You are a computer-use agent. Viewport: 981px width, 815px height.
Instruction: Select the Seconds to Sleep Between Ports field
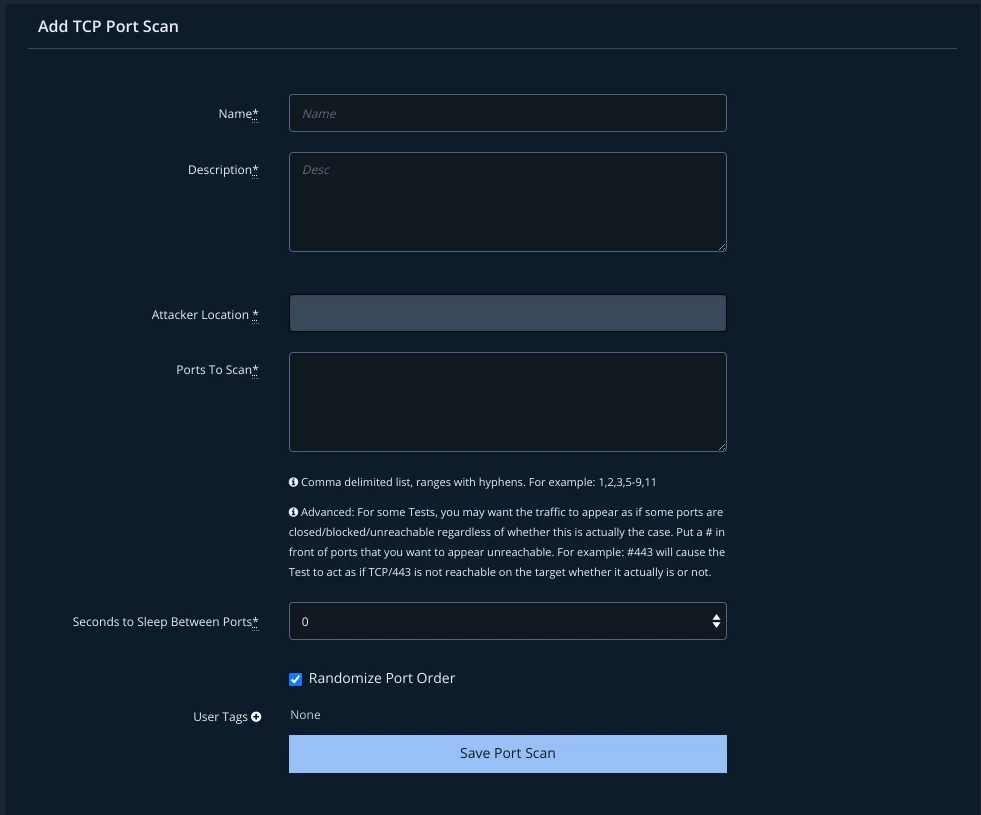(x=507, y=621)
